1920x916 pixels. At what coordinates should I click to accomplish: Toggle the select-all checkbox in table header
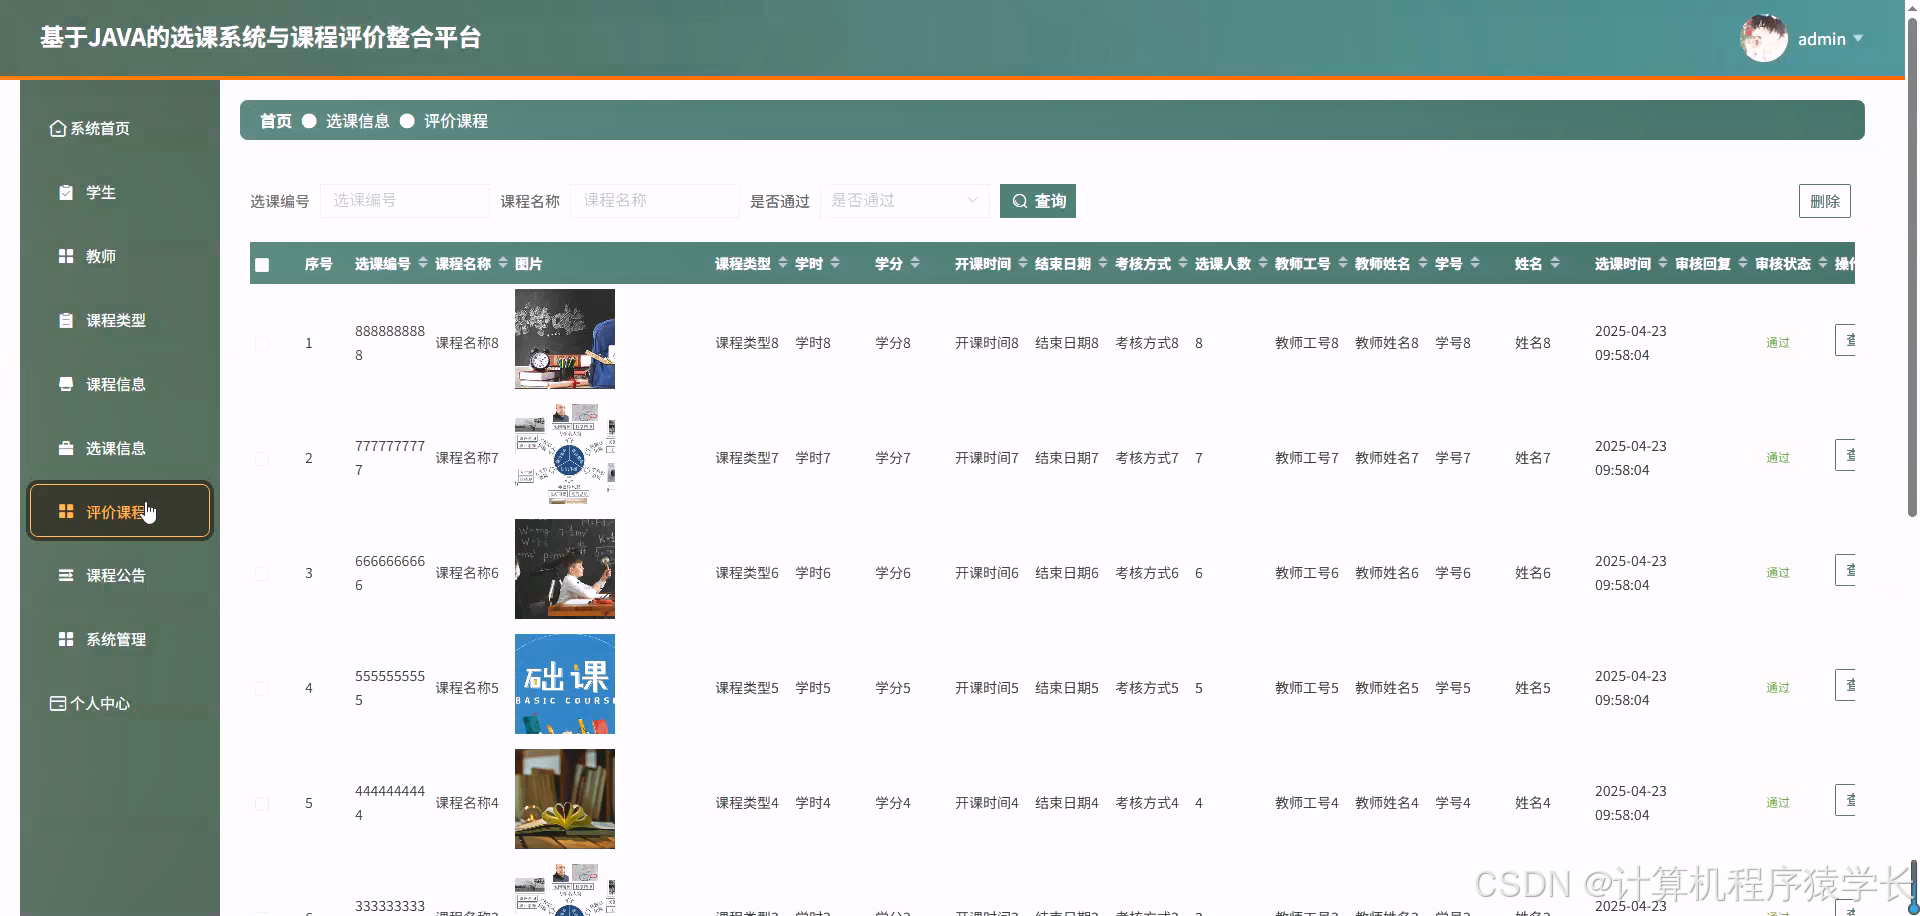[262, 265]
